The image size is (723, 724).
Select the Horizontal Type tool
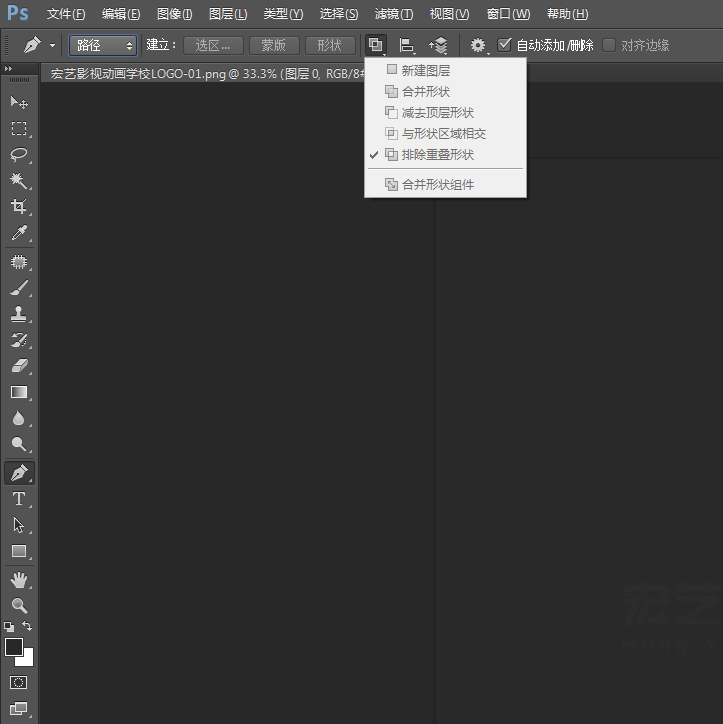19,499
